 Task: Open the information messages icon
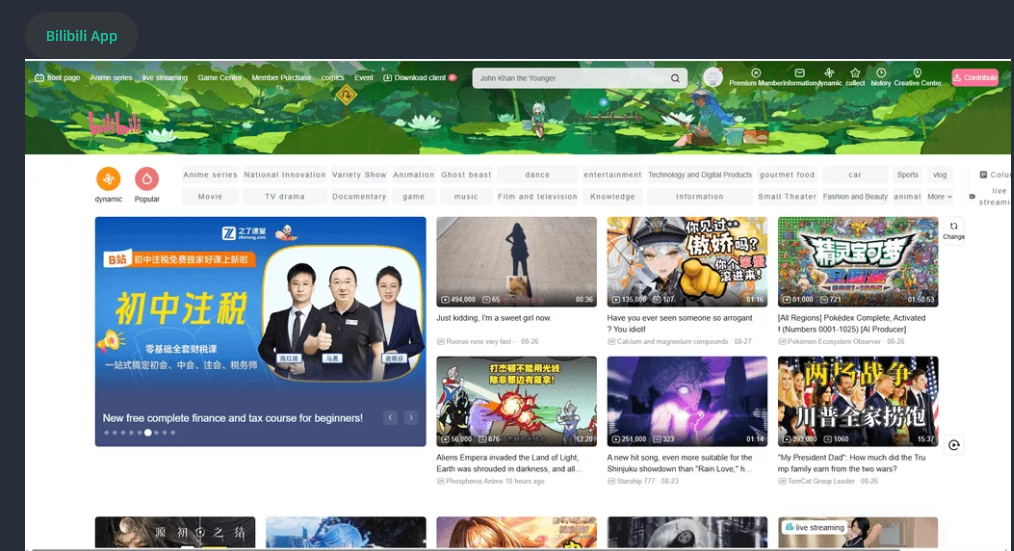pyautogui.click(x=800, y=73)
